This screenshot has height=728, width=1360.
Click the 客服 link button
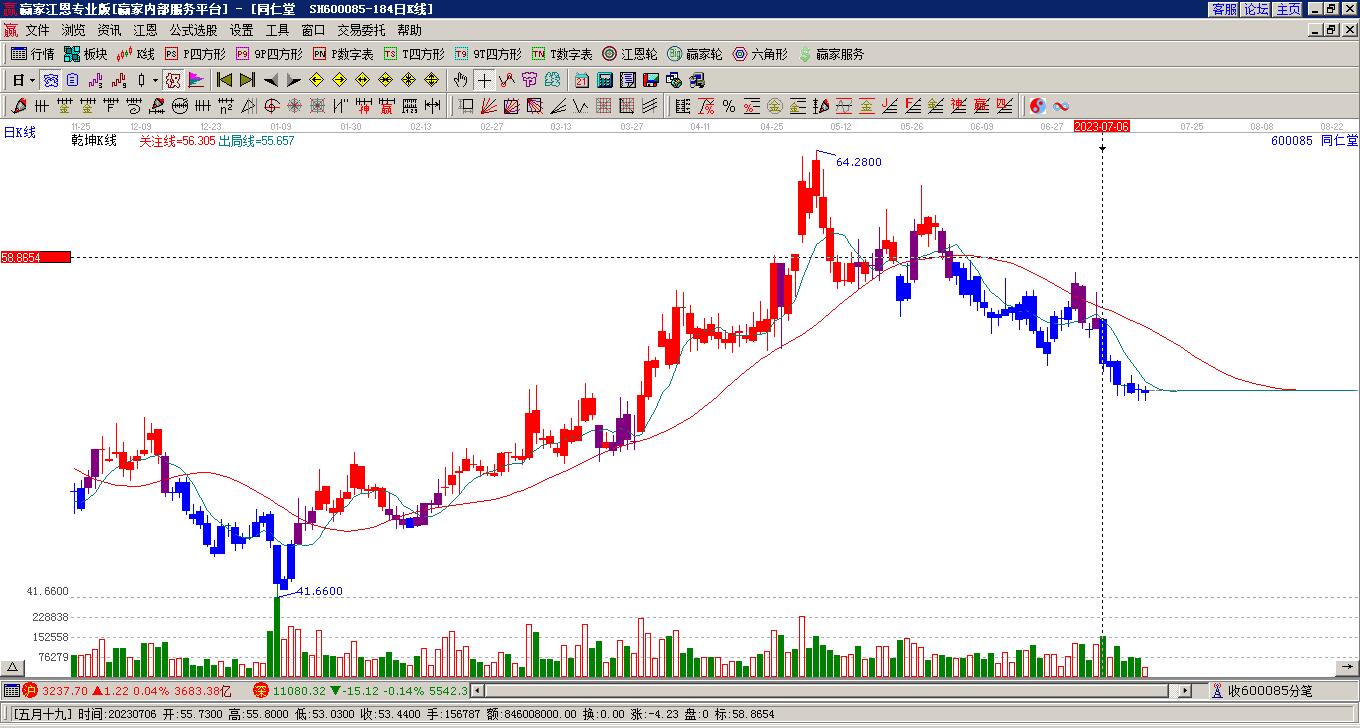1224,9
